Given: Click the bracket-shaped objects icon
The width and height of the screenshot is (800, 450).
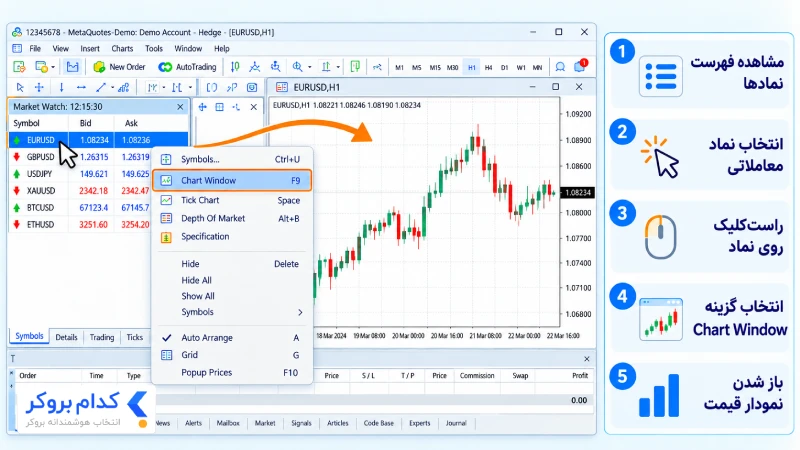Looking at the screenshot, I should (x=212, y=87).
